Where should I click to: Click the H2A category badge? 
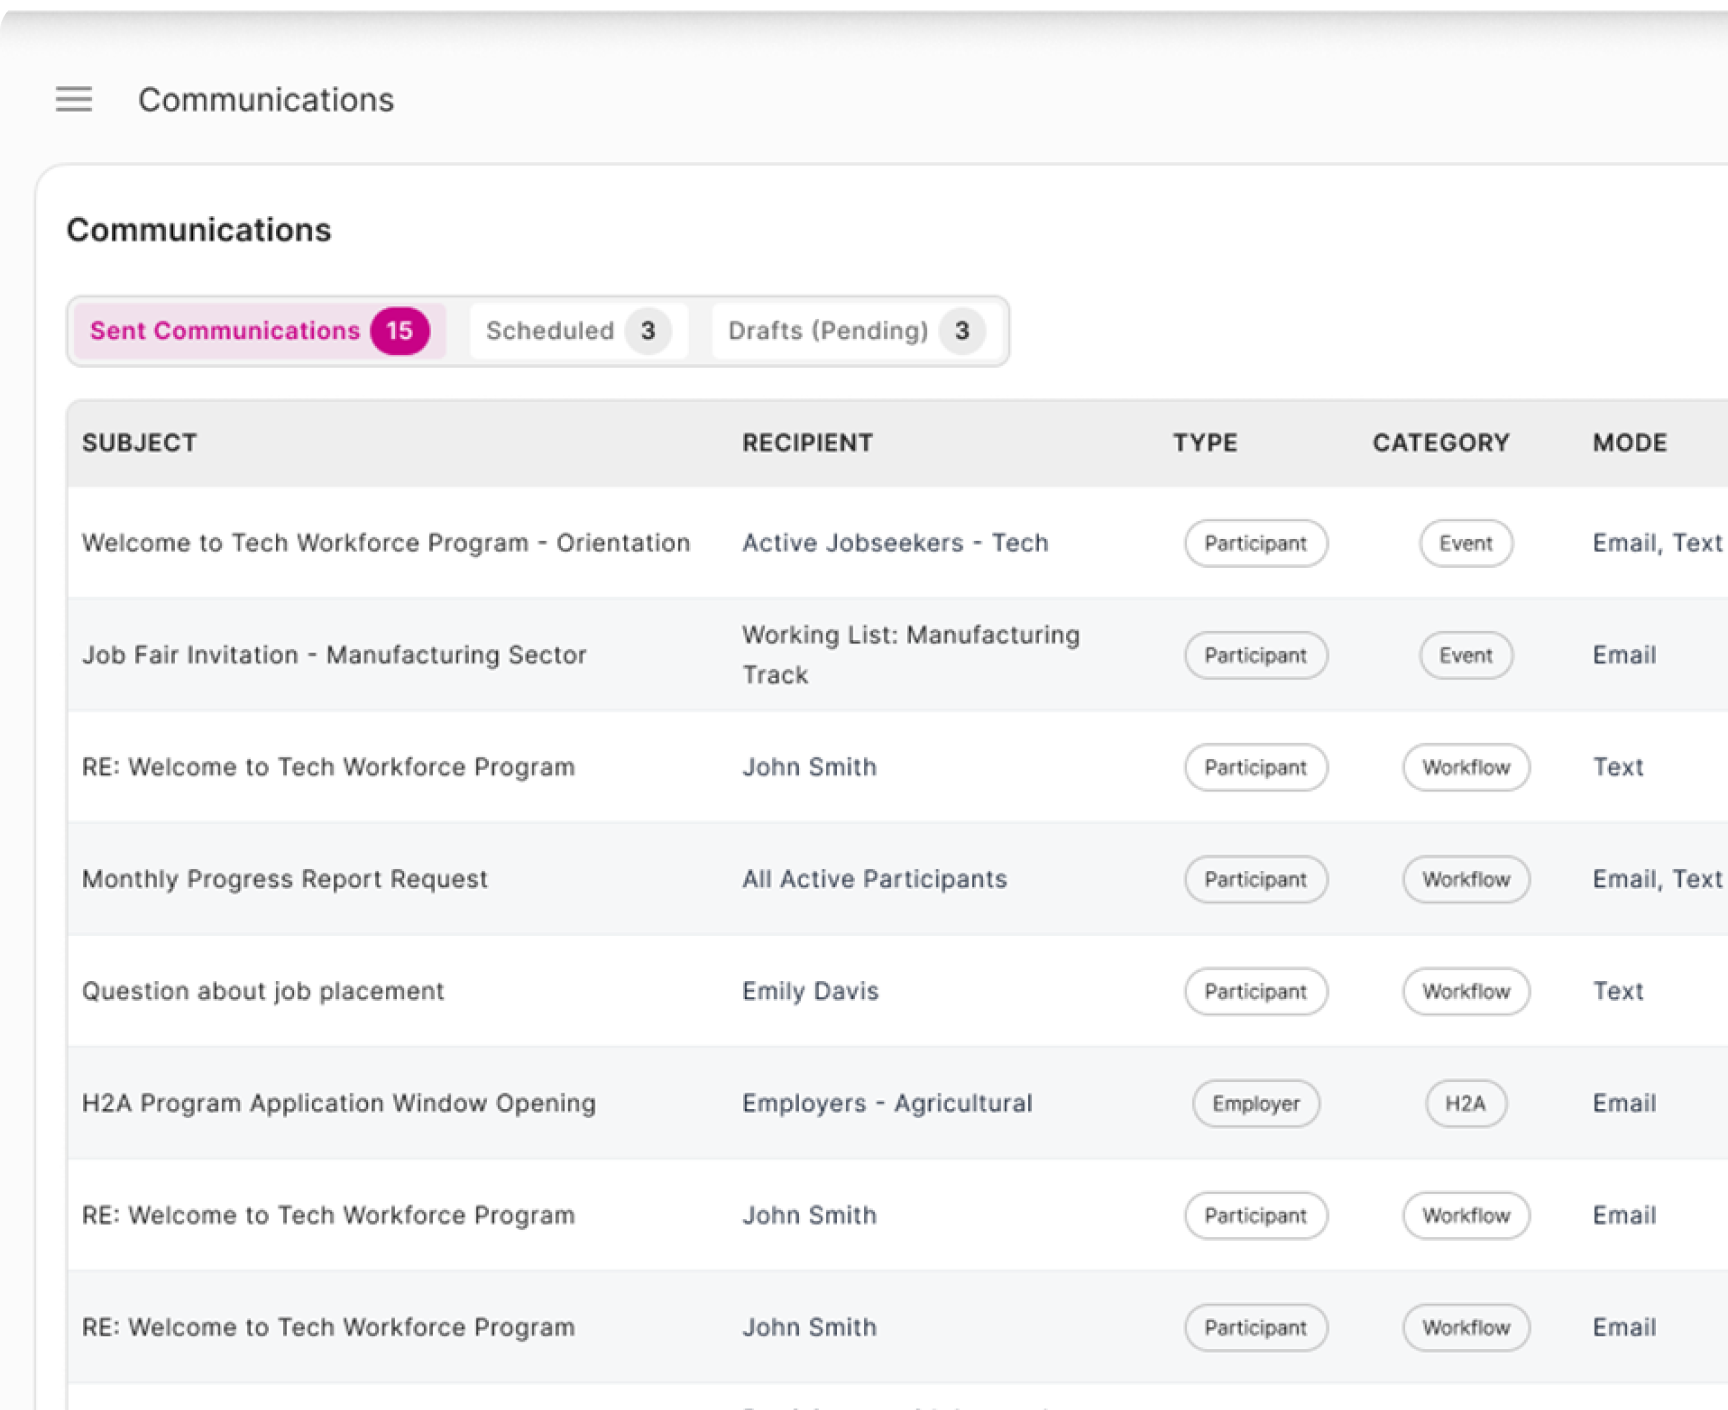1465,1104
